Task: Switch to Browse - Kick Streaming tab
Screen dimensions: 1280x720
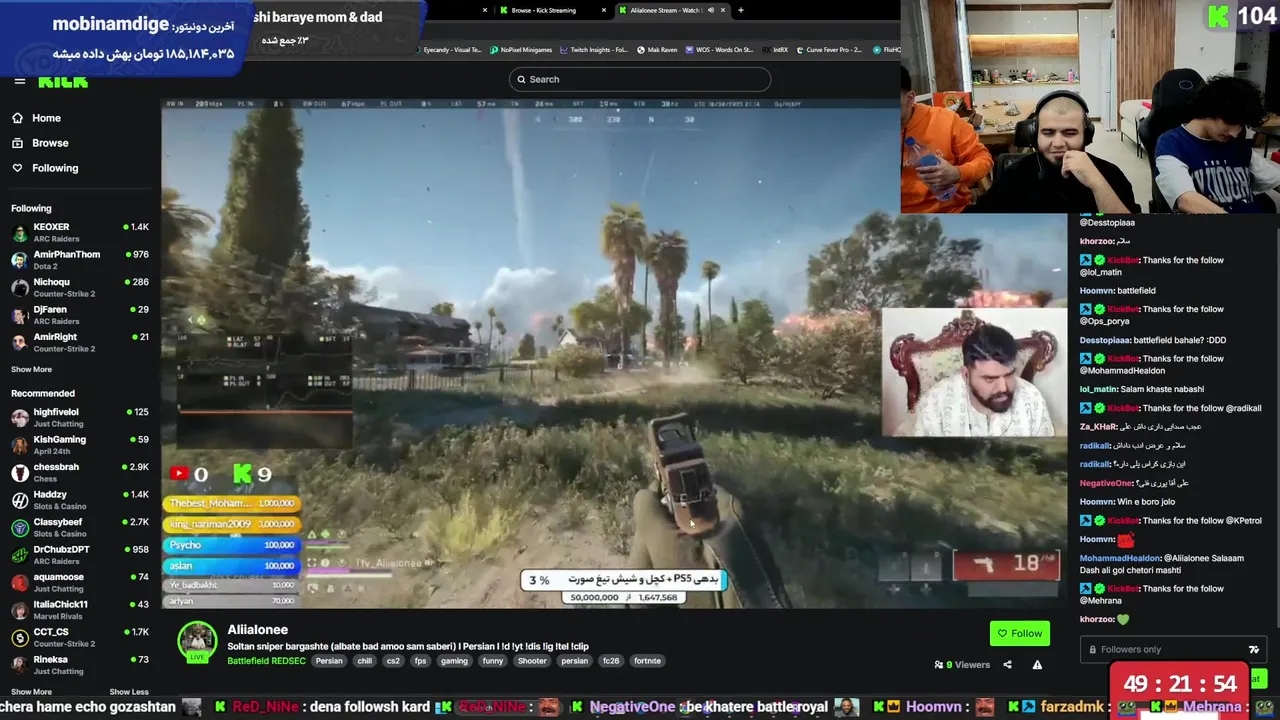Action: click(545, 10)
